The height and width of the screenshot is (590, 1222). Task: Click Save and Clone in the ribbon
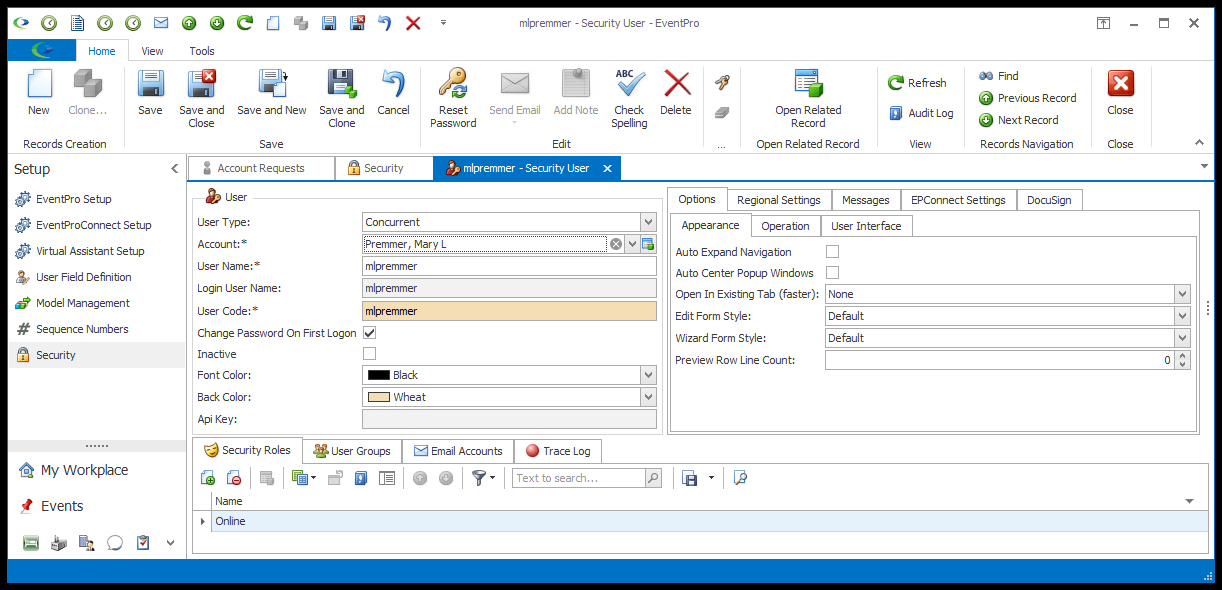[342, 98]
